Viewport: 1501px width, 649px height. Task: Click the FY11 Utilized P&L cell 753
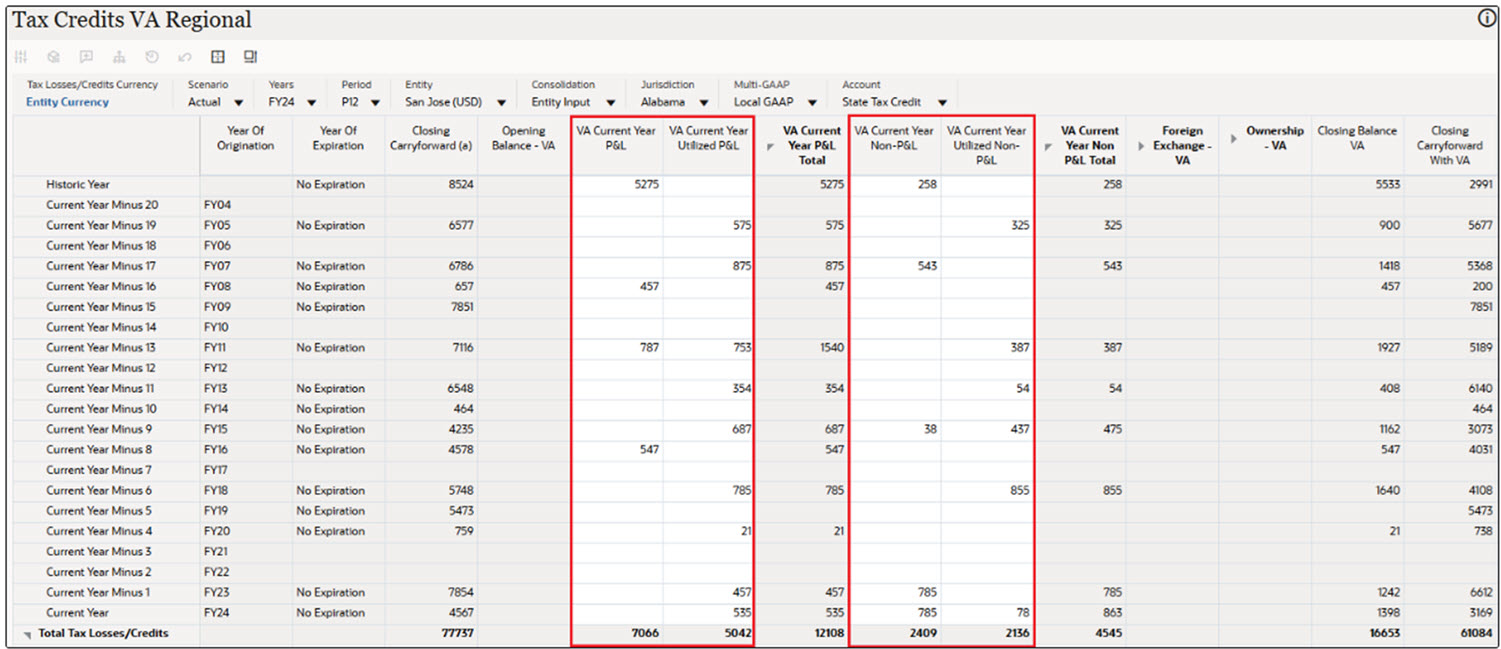[x=708, y=348]
